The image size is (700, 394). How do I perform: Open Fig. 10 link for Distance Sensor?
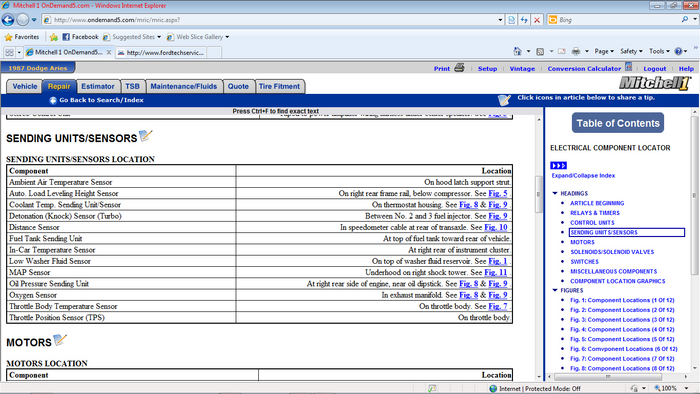click(x=496, y=227)
